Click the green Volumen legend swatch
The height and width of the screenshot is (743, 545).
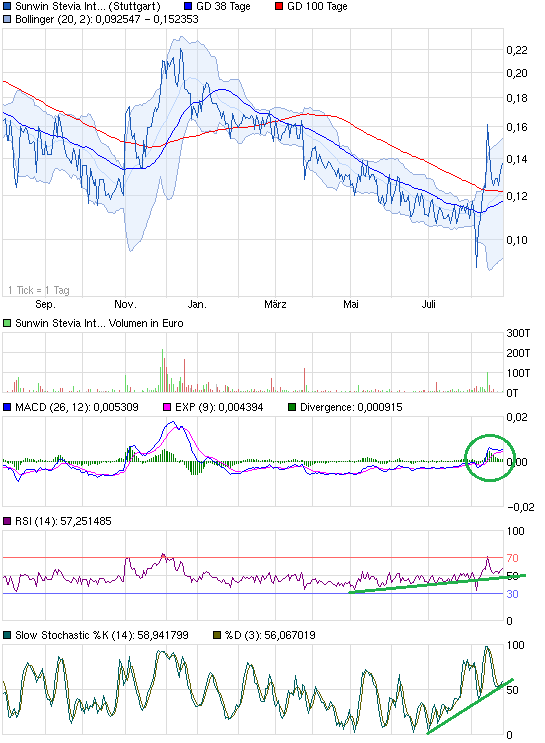(7, 323)
